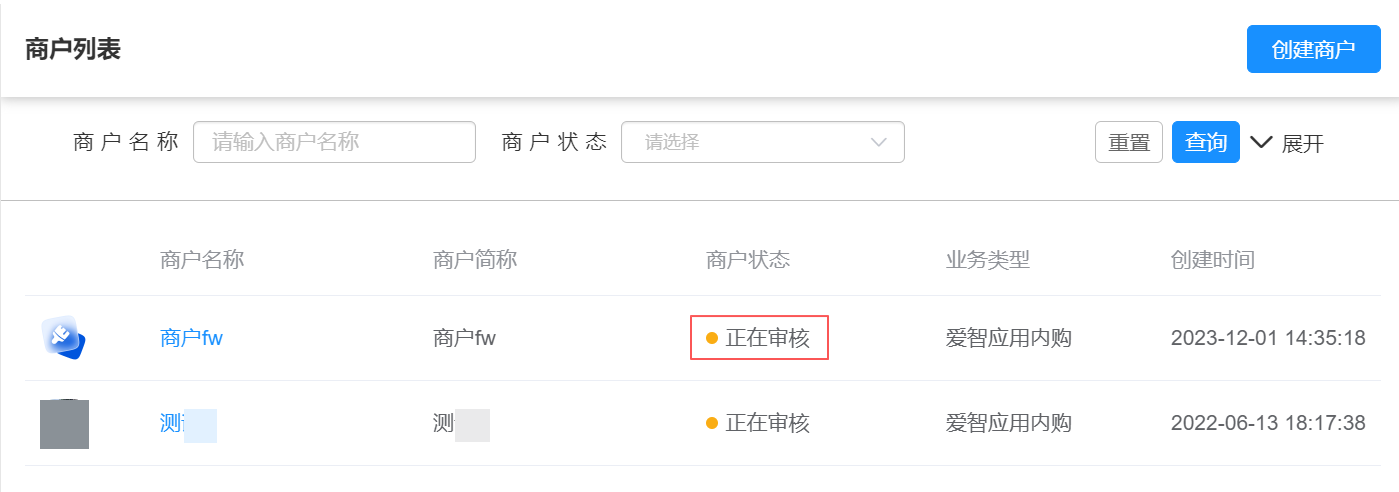The height and width of the screenshot is (492, 1399).
Task: Click orange status dot in 商户fw row
Action: [x=712, y=338]
